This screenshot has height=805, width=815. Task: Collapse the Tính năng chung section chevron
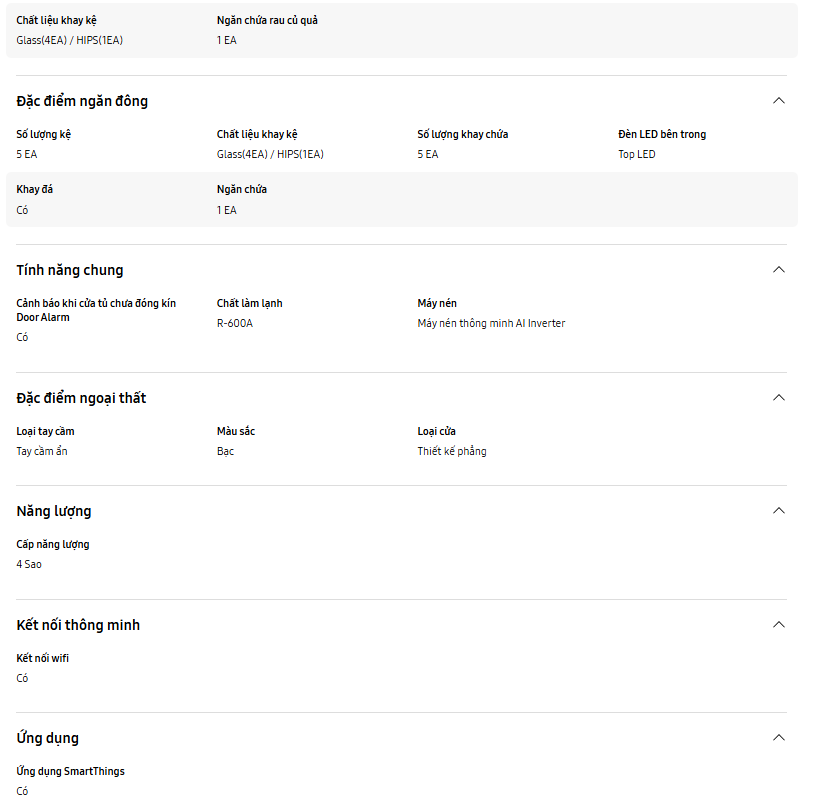[778, 270]
